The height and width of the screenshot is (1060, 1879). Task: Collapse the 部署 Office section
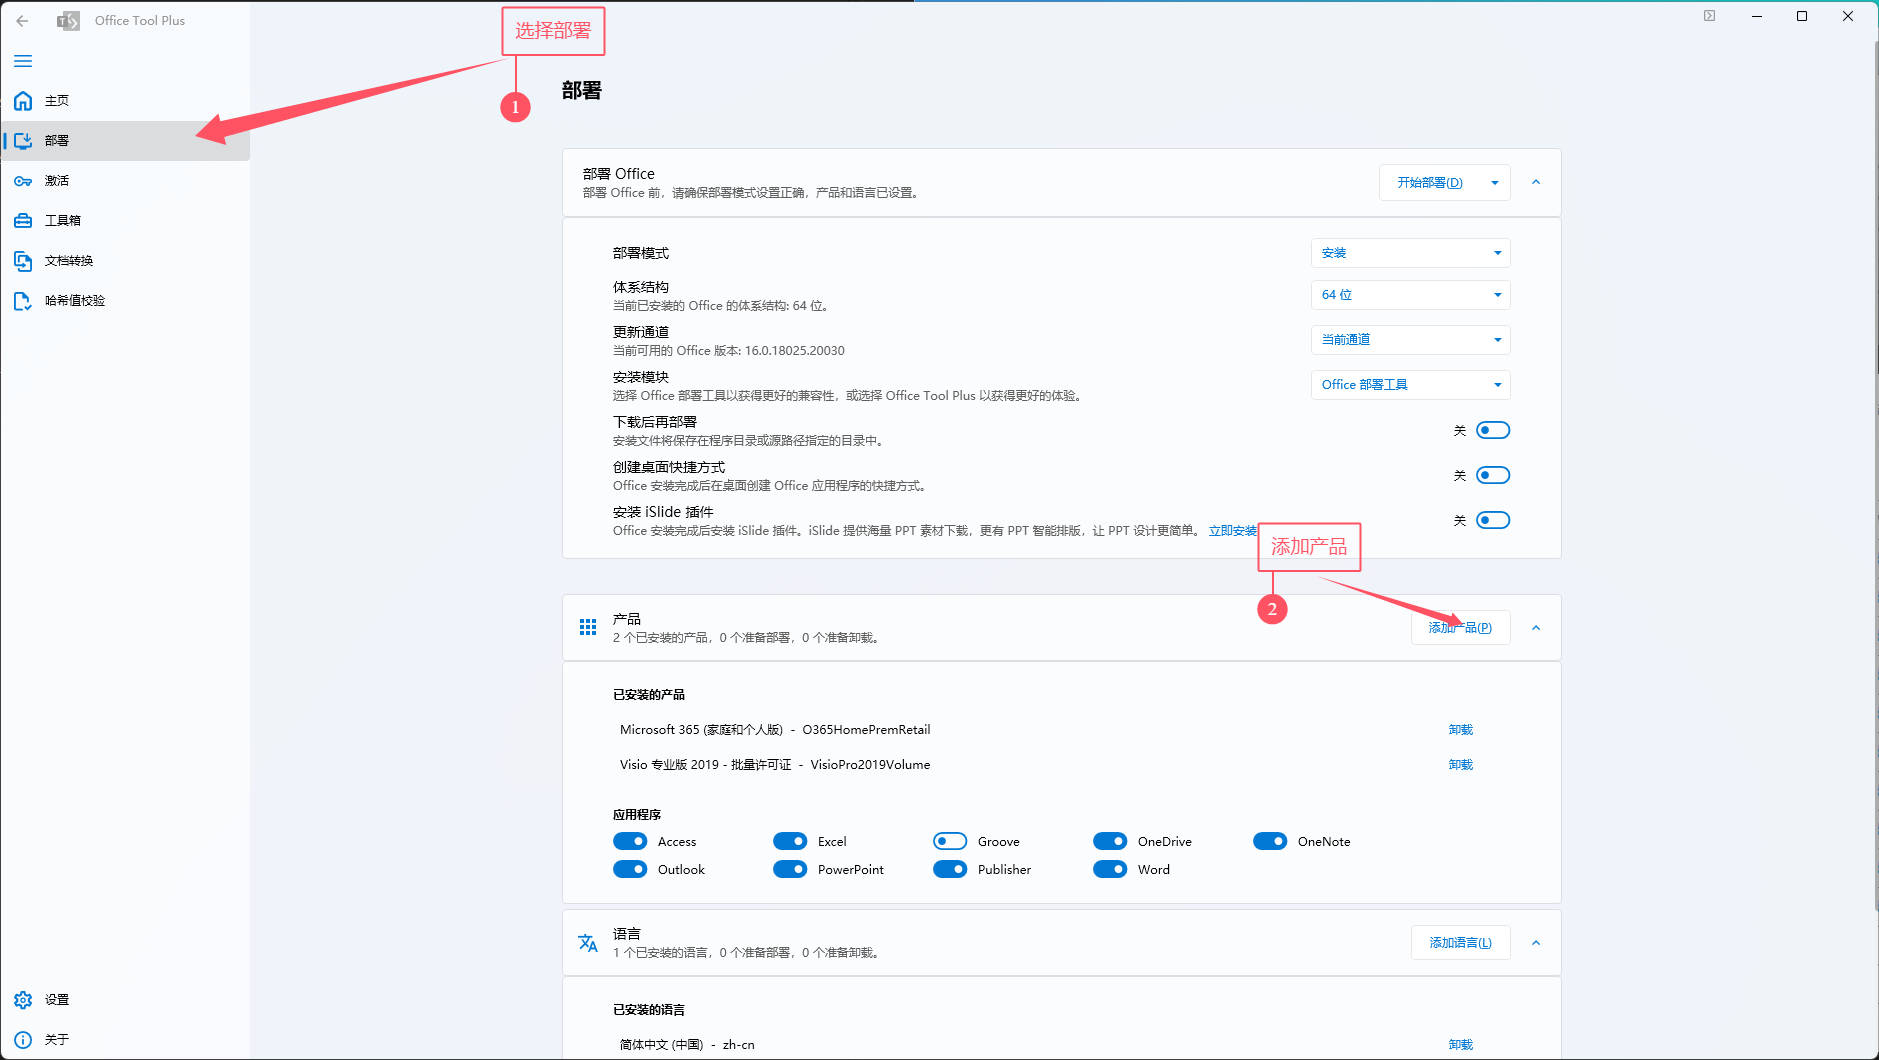pos(1536,182)
